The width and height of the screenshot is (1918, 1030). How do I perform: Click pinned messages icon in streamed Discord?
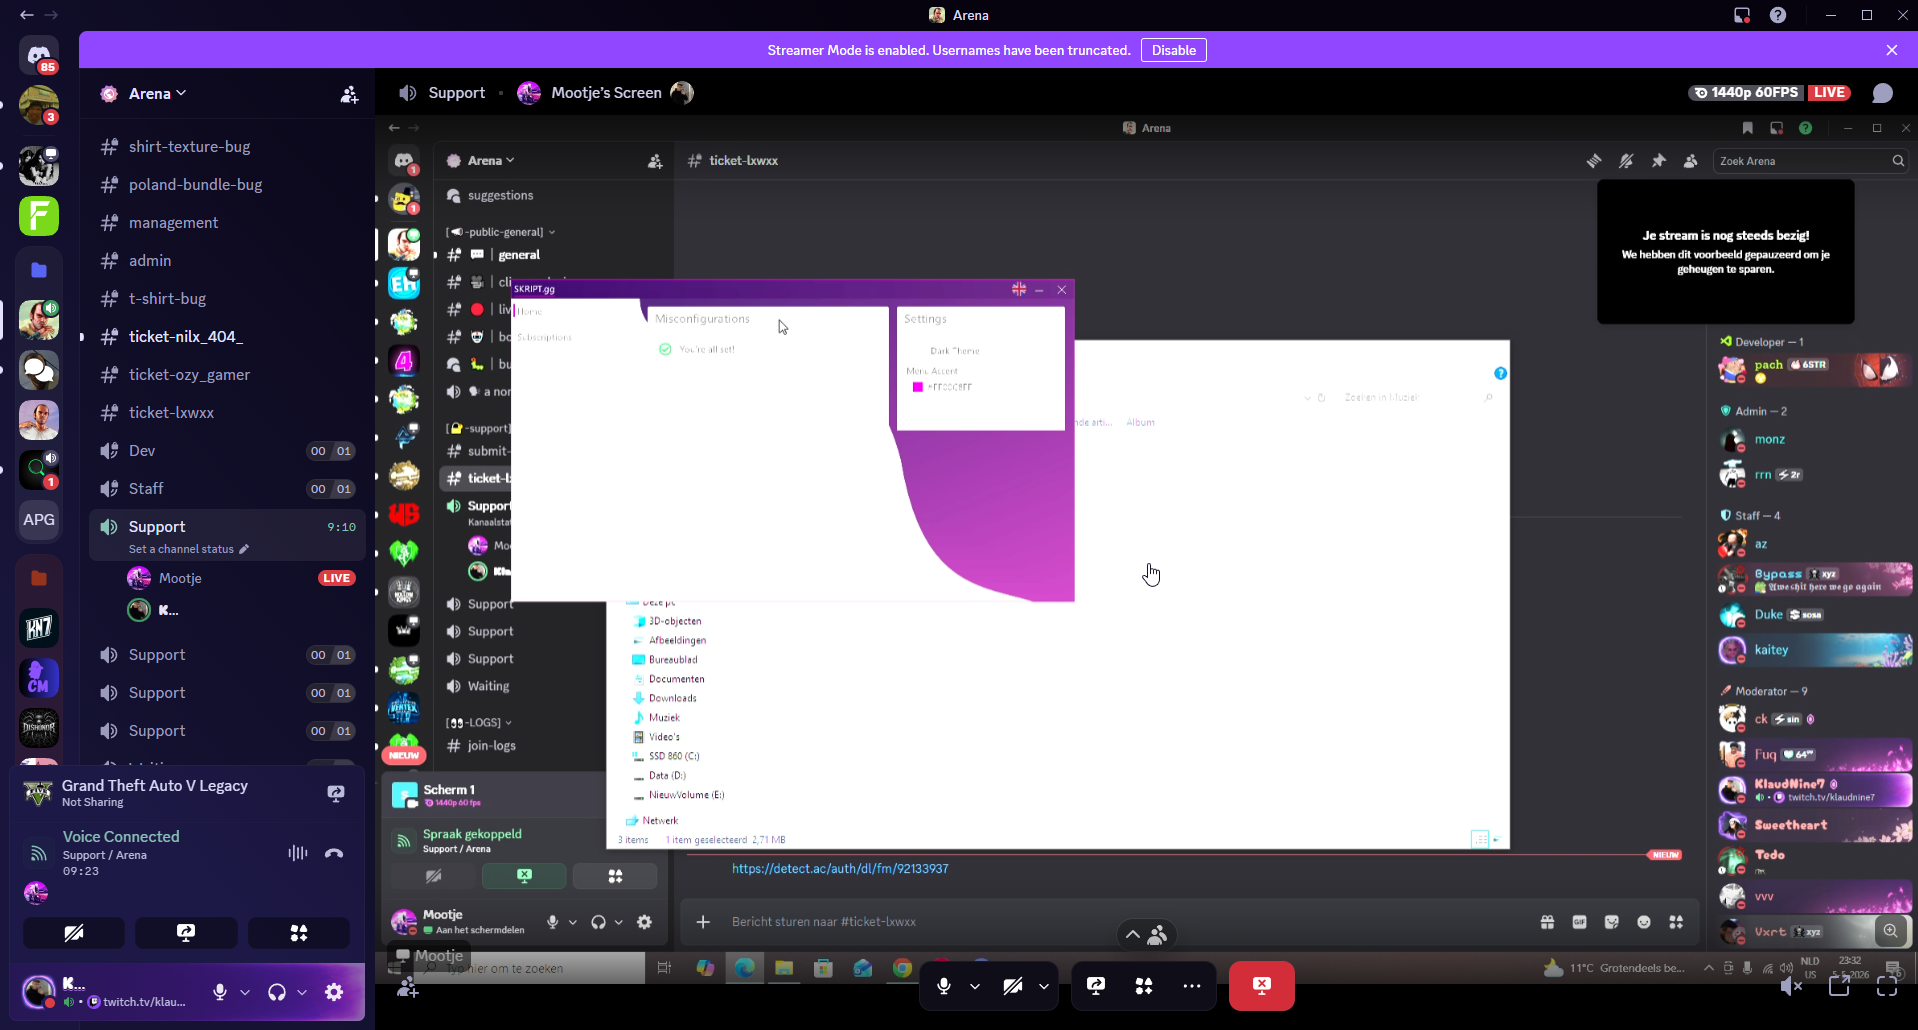[x=1659, y=161]
